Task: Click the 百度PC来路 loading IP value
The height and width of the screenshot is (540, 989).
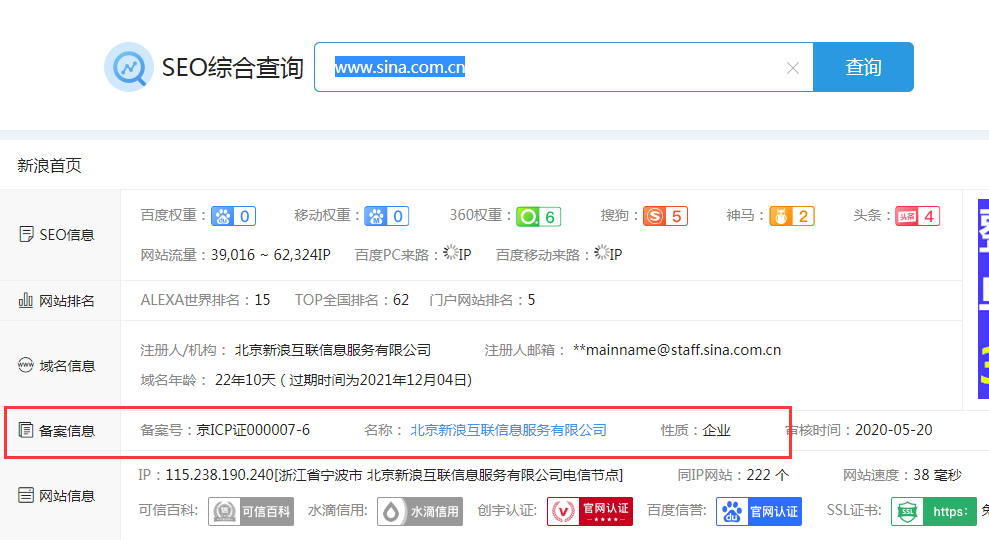Action: click(x=457, y=254)
